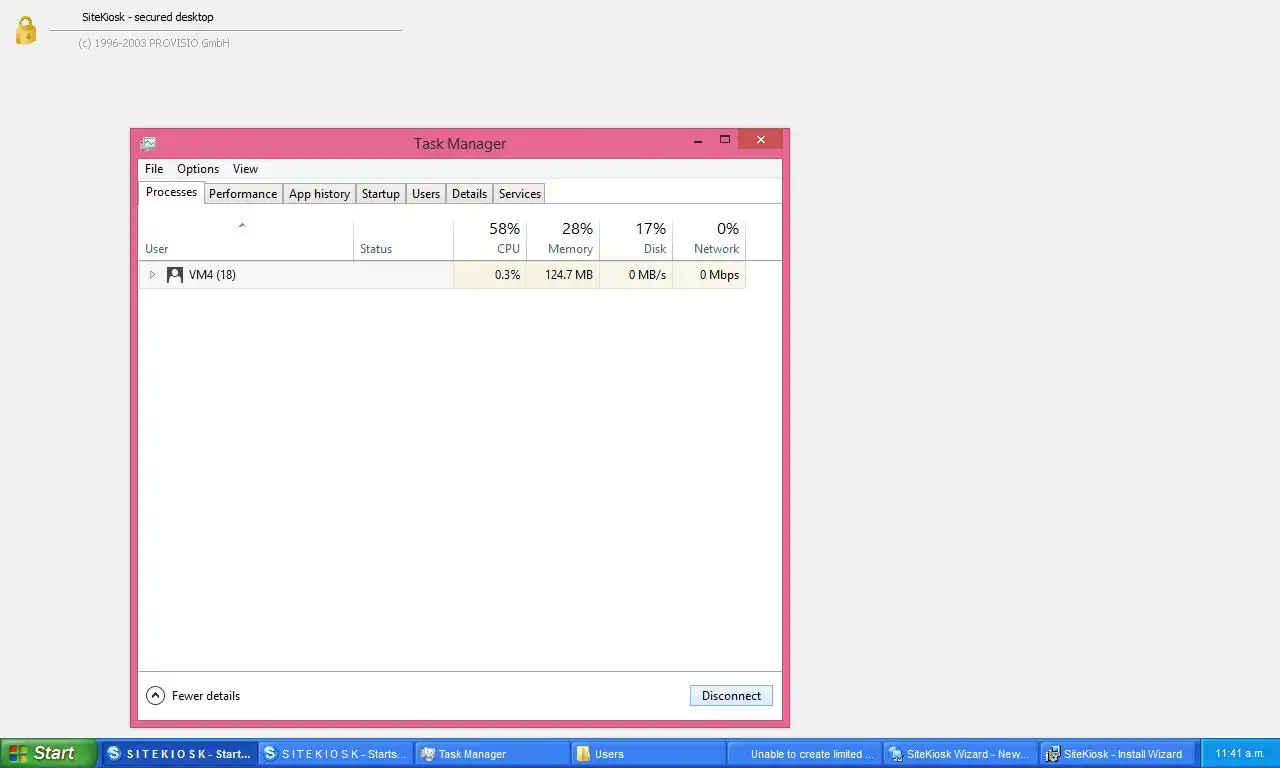Open Unable to create limited taskbar item
The image size is (1280, 768).
pos(804,754)
